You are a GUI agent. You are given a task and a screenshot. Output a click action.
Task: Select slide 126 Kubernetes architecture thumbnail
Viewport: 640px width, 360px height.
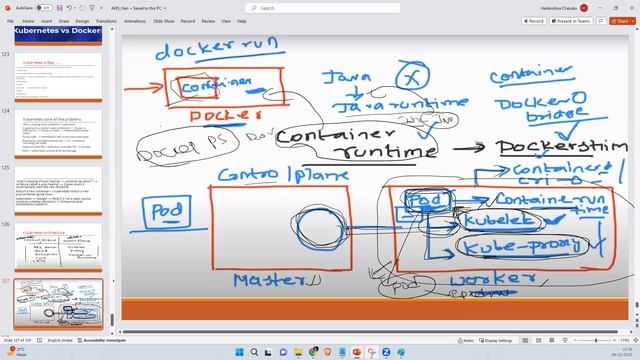[58, 247]
